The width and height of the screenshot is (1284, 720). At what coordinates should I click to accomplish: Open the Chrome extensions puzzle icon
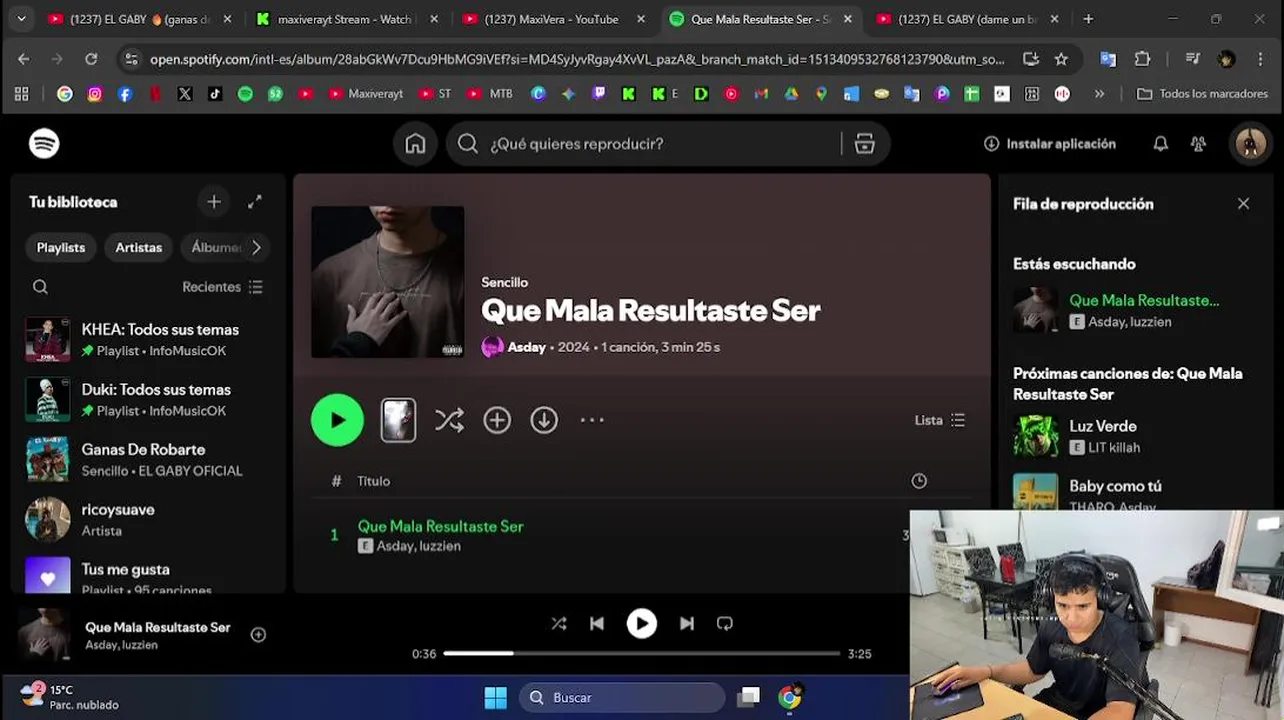[x=1142, y=59]
